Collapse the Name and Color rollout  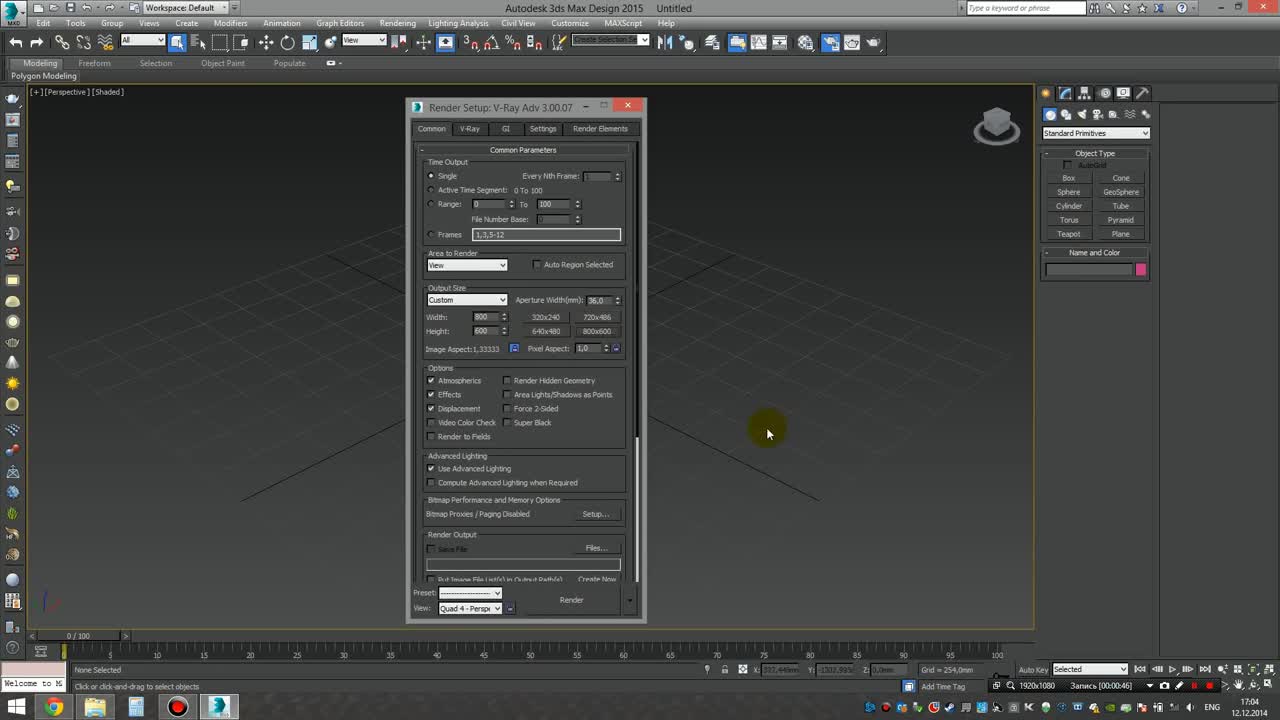[1095, 253]
